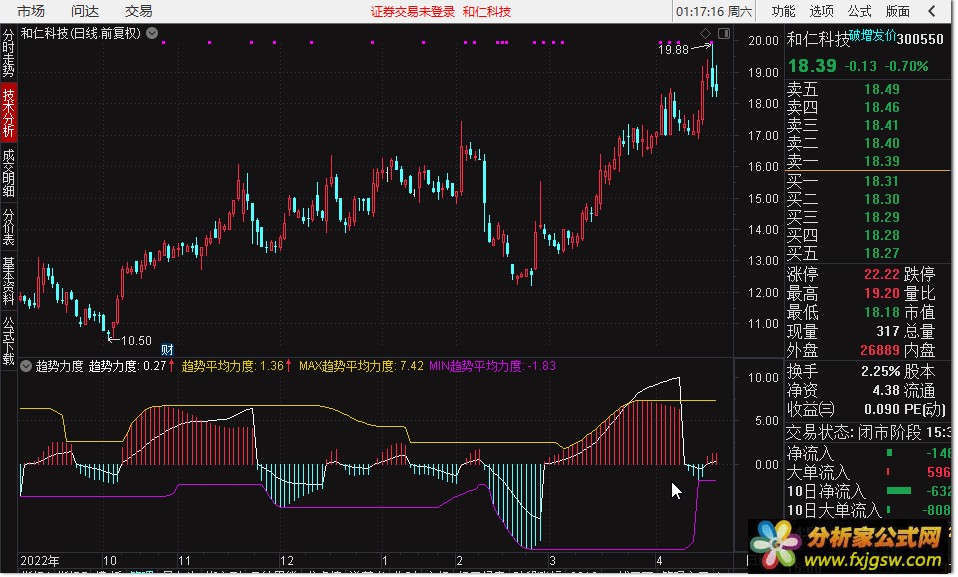Image resolution: width=958 pixels, height=577 pixels.
Task: Click the 换手 value 2.25%
Action: [880, 372]
